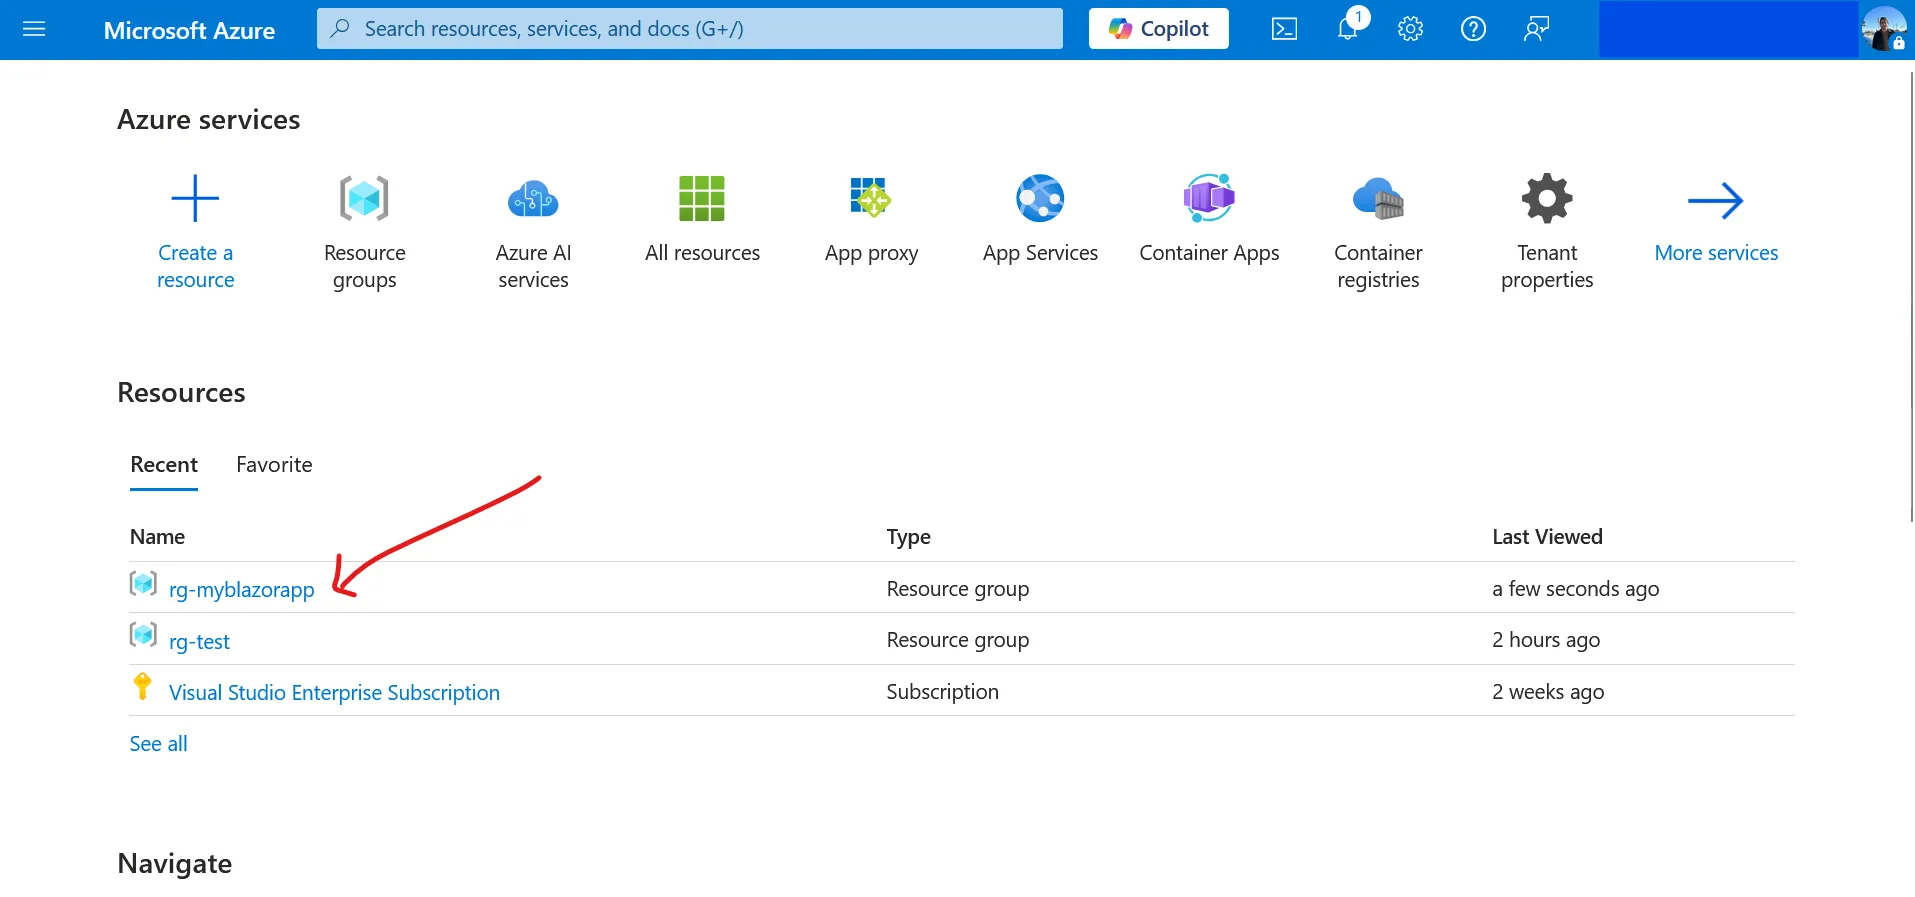Image resolution: width=1915 pixels, height=897 pixels.
Task: Click the '2 hours ago' cell
Action: [1546, 640]
